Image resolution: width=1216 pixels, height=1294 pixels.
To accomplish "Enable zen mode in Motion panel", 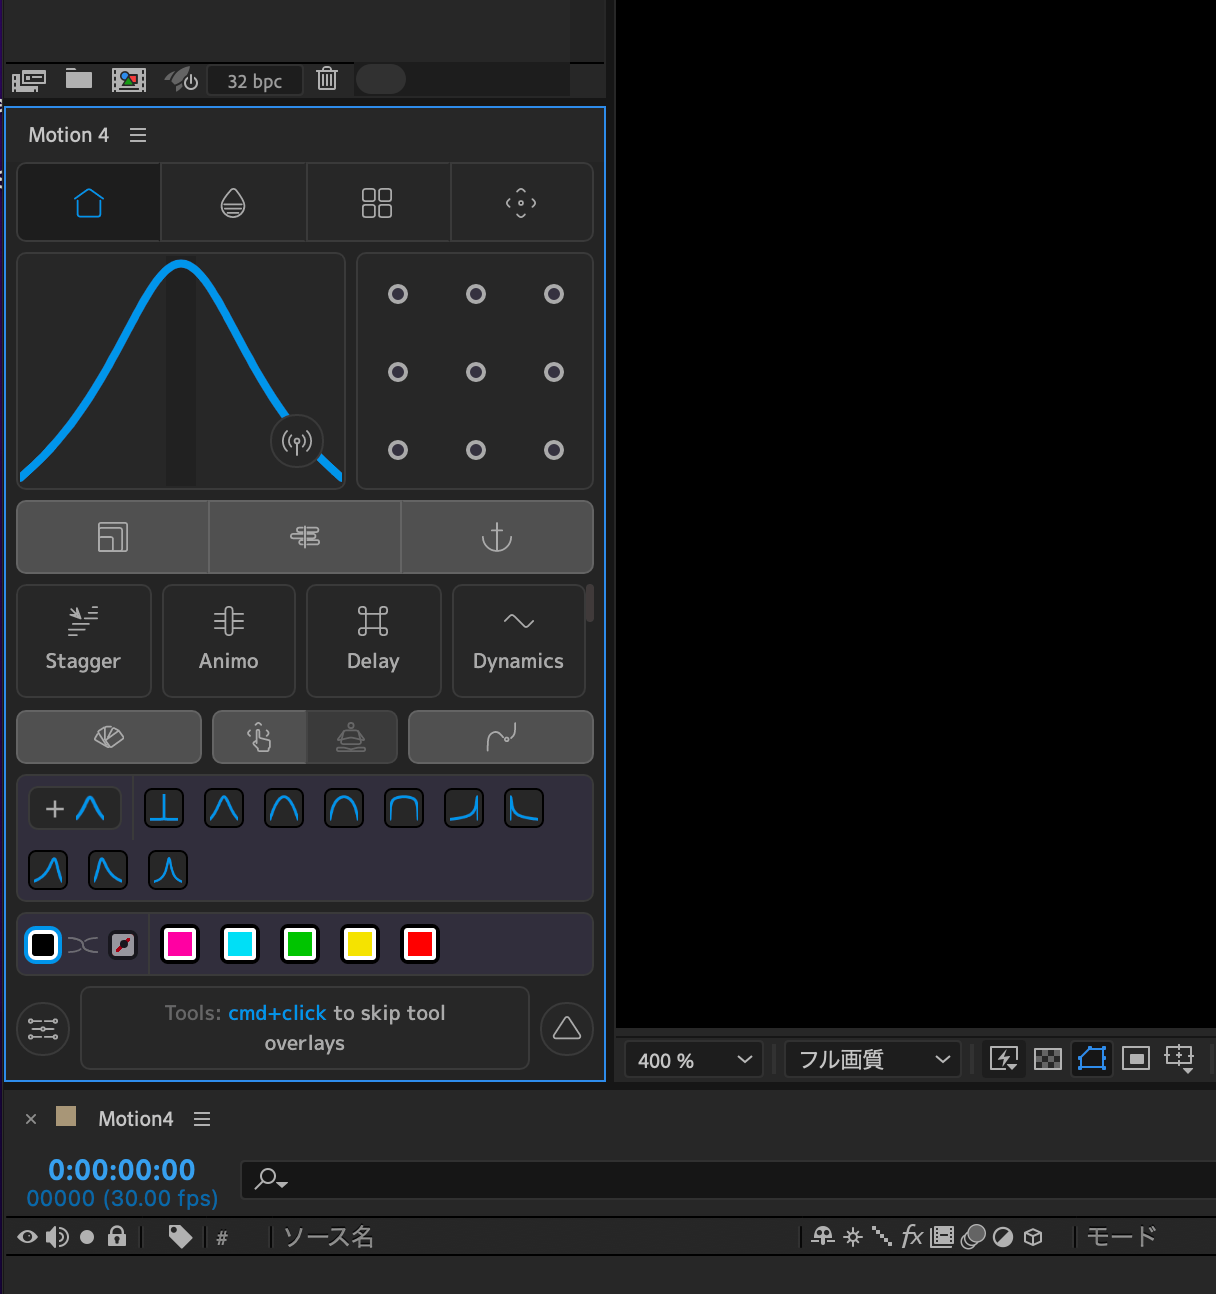I will (351, 737).
